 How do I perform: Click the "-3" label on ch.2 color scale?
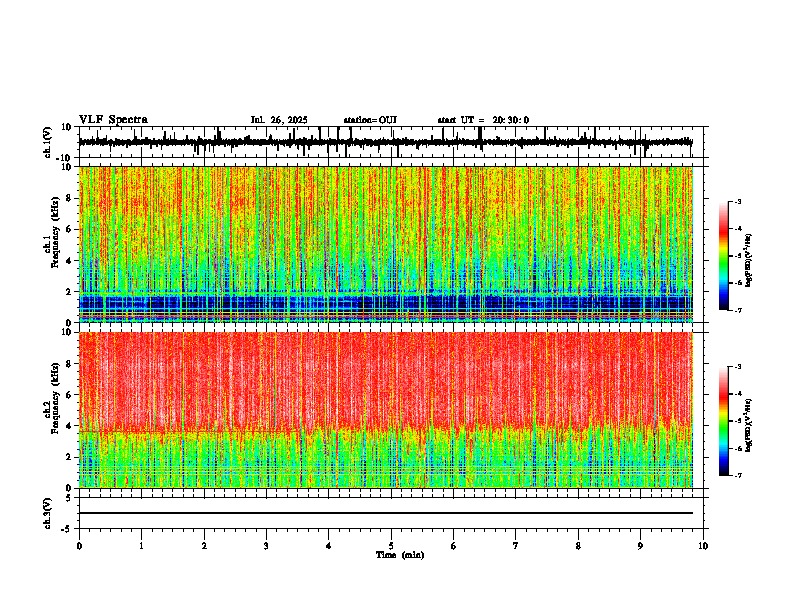click(x=737, y=367)
